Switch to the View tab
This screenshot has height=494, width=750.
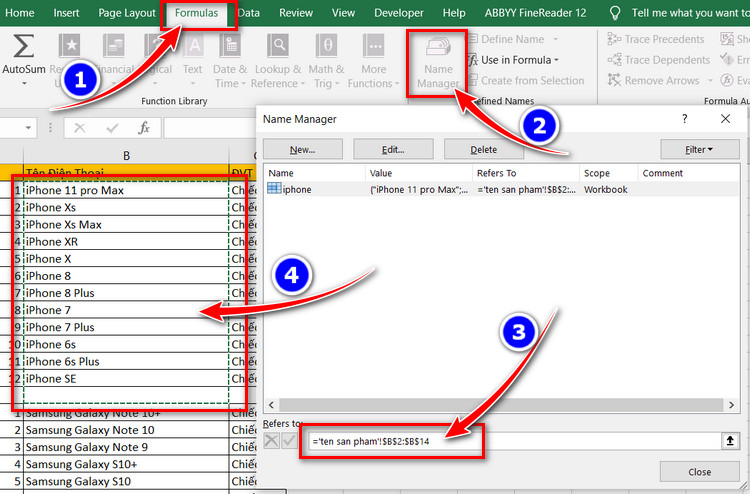pos(343,13)
